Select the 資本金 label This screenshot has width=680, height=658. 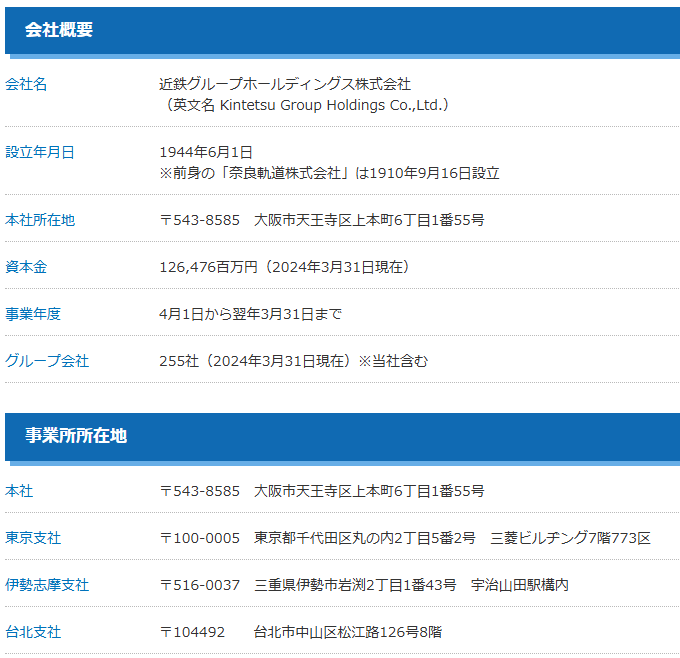26,267
